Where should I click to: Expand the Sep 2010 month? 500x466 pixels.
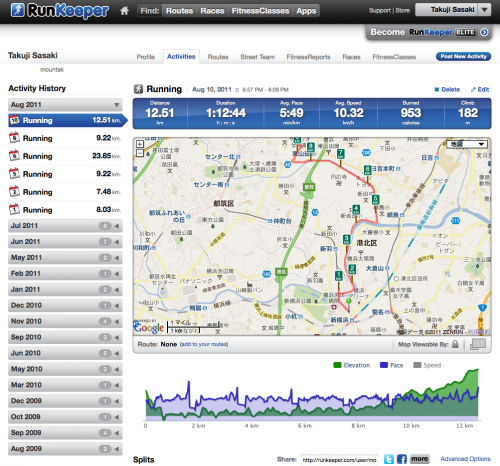pos(65,337)
